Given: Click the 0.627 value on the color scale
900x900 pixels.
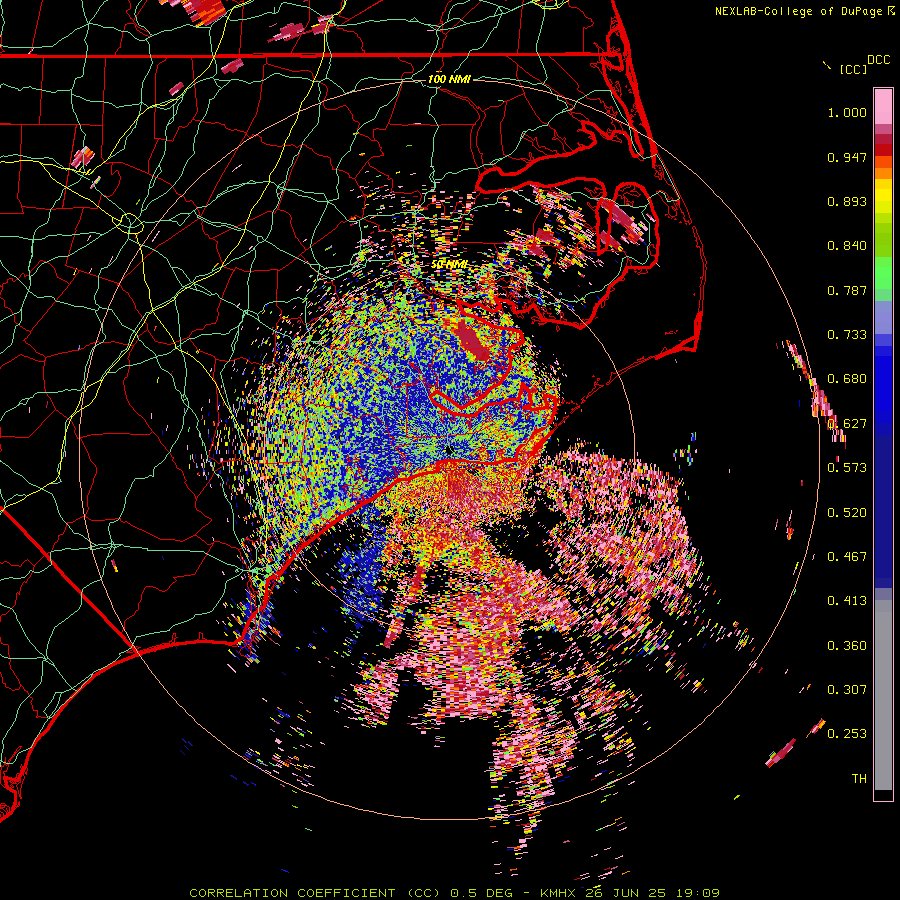Looking at the screenshot, I should coord(847,424).
